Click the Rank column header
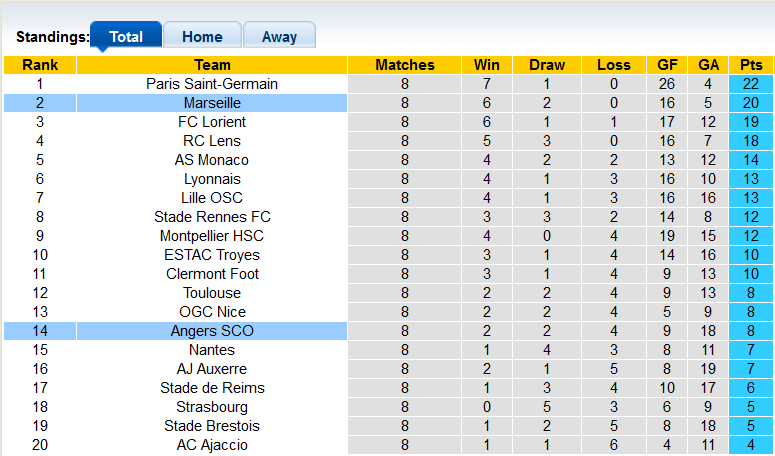The image size is (775, 456). coord(39,65)
